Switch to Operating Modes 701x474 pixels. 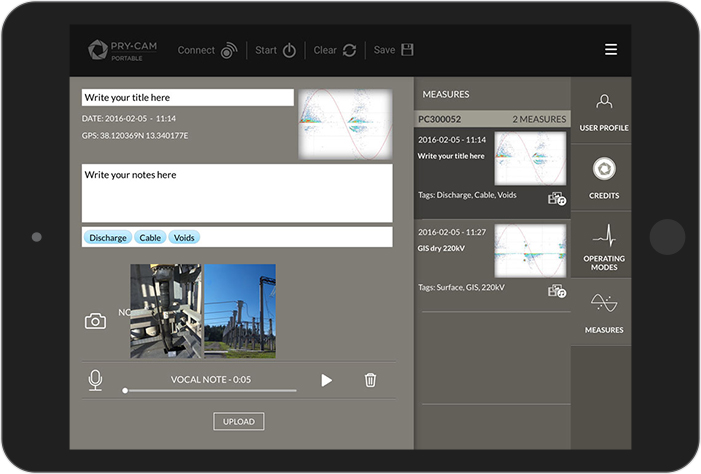604,245
